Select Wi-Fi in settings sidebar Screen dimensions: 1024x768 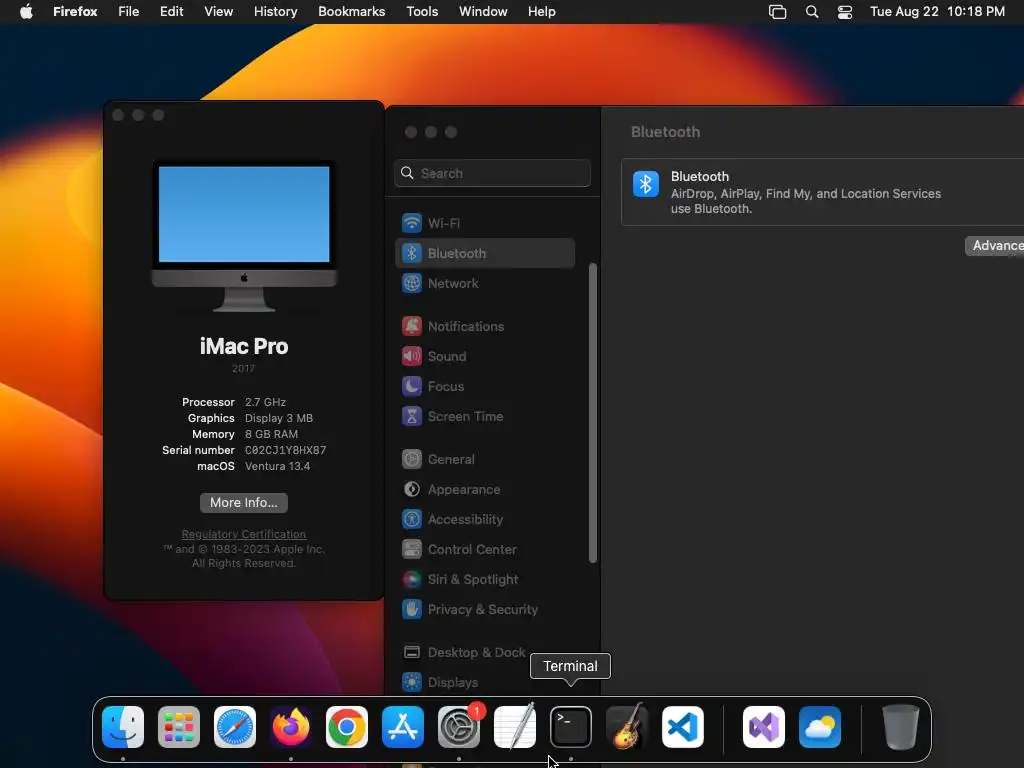[x=485, y=223]
